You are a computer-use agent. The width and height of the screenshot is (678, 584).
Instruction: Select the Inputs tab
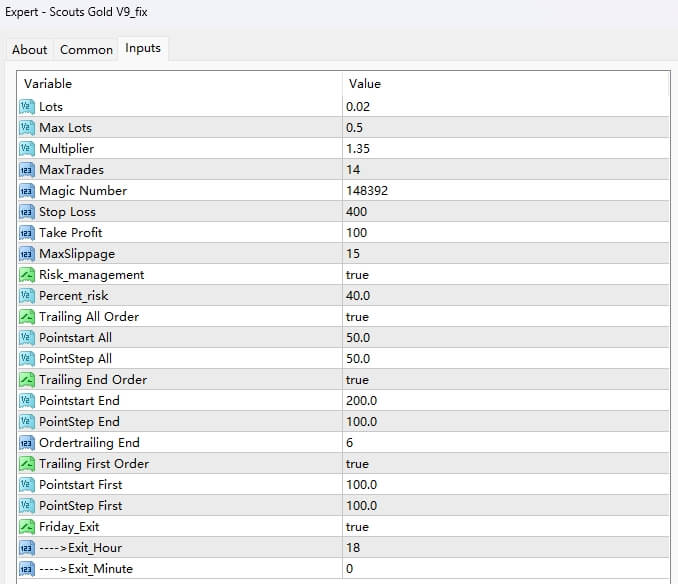click(x=143, y=48)
